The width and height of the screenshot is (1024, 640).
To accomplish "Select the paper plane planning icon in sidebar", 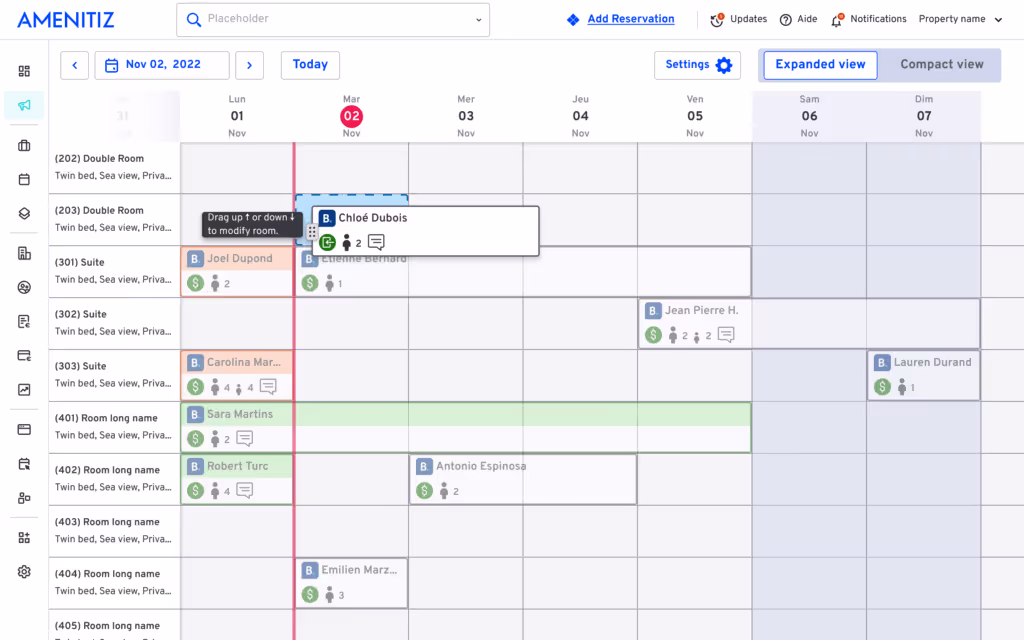I will [x=22, y=106].
